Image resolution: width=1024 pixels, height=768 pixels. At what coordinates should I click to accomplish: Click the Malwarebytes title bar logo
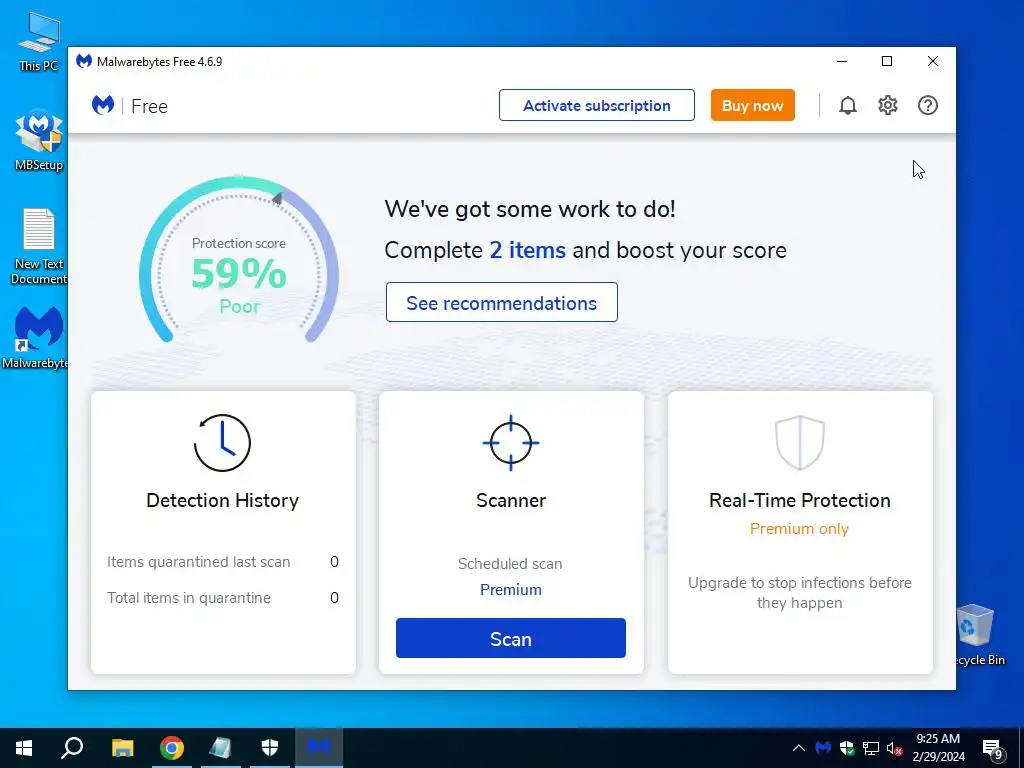click(x=84, y=61)
